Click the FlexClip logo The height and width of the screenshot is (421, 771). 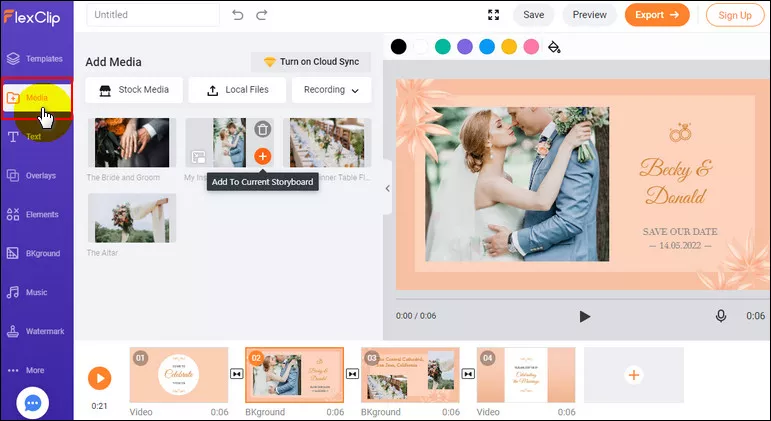click(x=32, y=17)
